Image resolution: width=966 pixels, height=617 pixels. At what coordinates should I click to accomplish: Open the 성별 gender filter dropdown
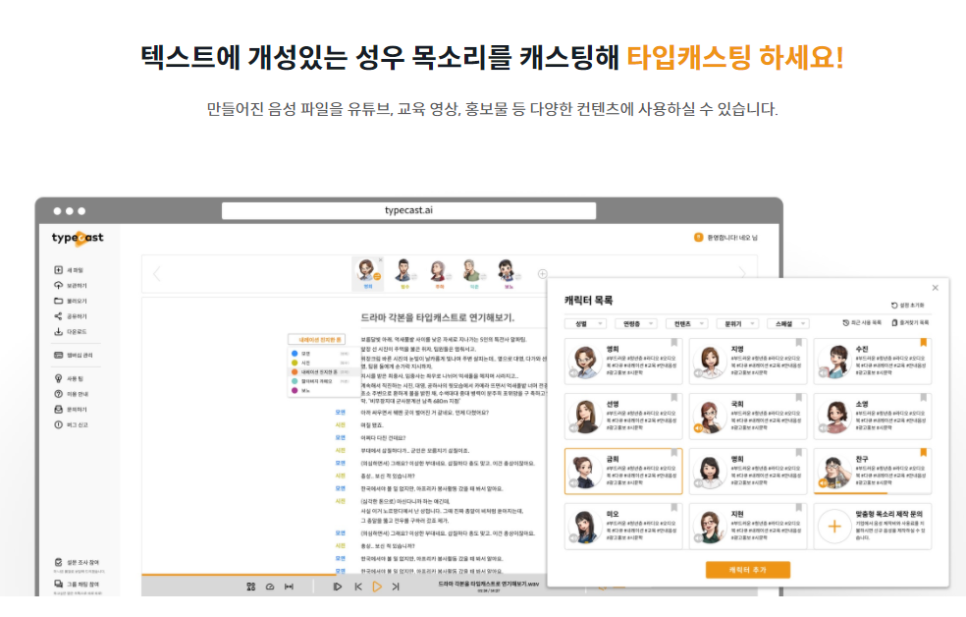pyautogui.click(x=585, y=323)
